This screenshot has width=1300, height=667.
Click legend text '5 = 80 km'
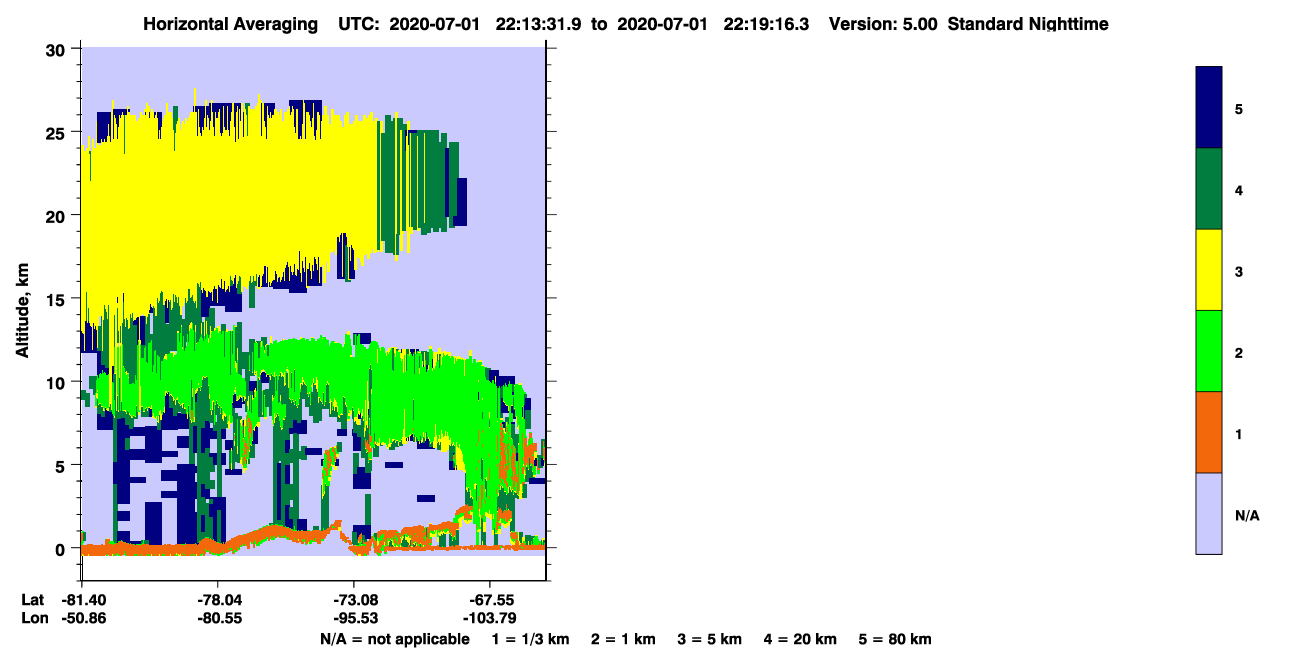click(x=895, y=640)
